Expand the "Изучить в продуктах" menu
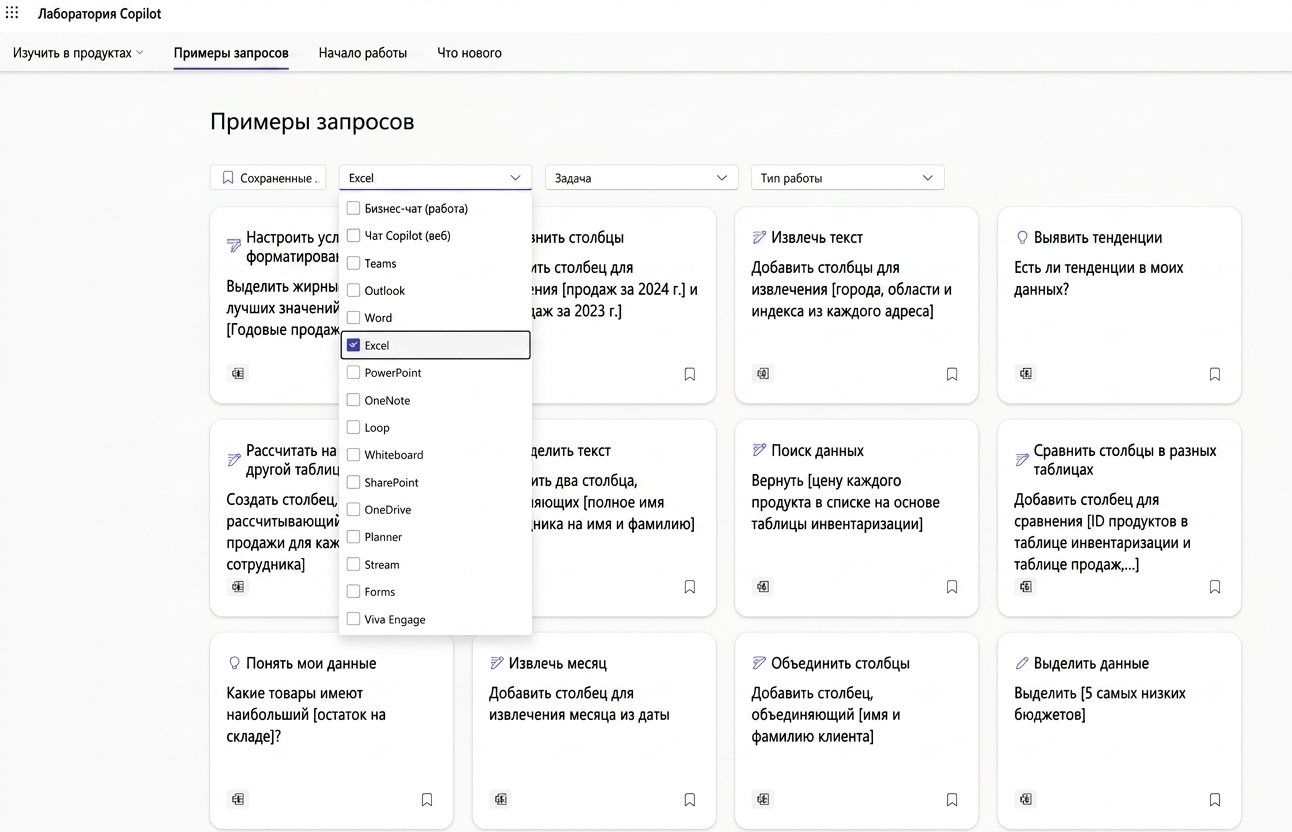Viewport: 1292px width, 832px height. pyautogui.click(x=78, y=53)
